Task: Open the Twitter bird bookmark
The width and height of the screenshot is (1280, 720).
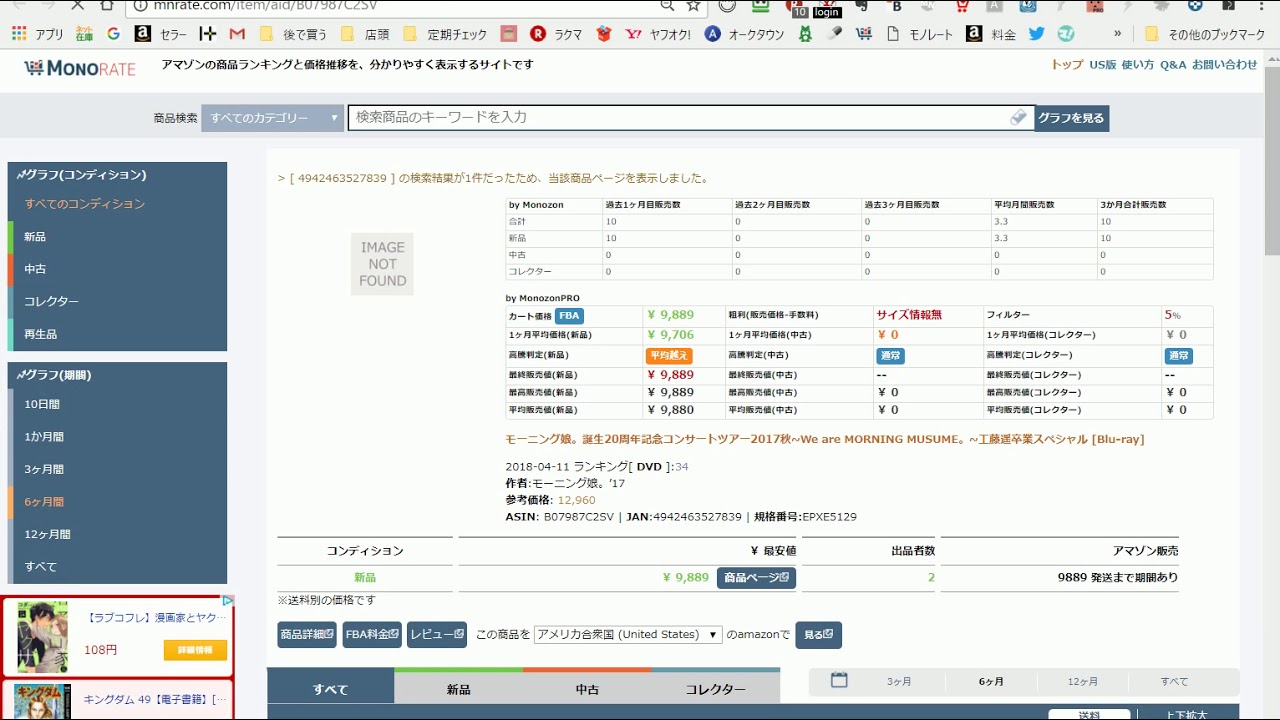Action: point(1036,34)
